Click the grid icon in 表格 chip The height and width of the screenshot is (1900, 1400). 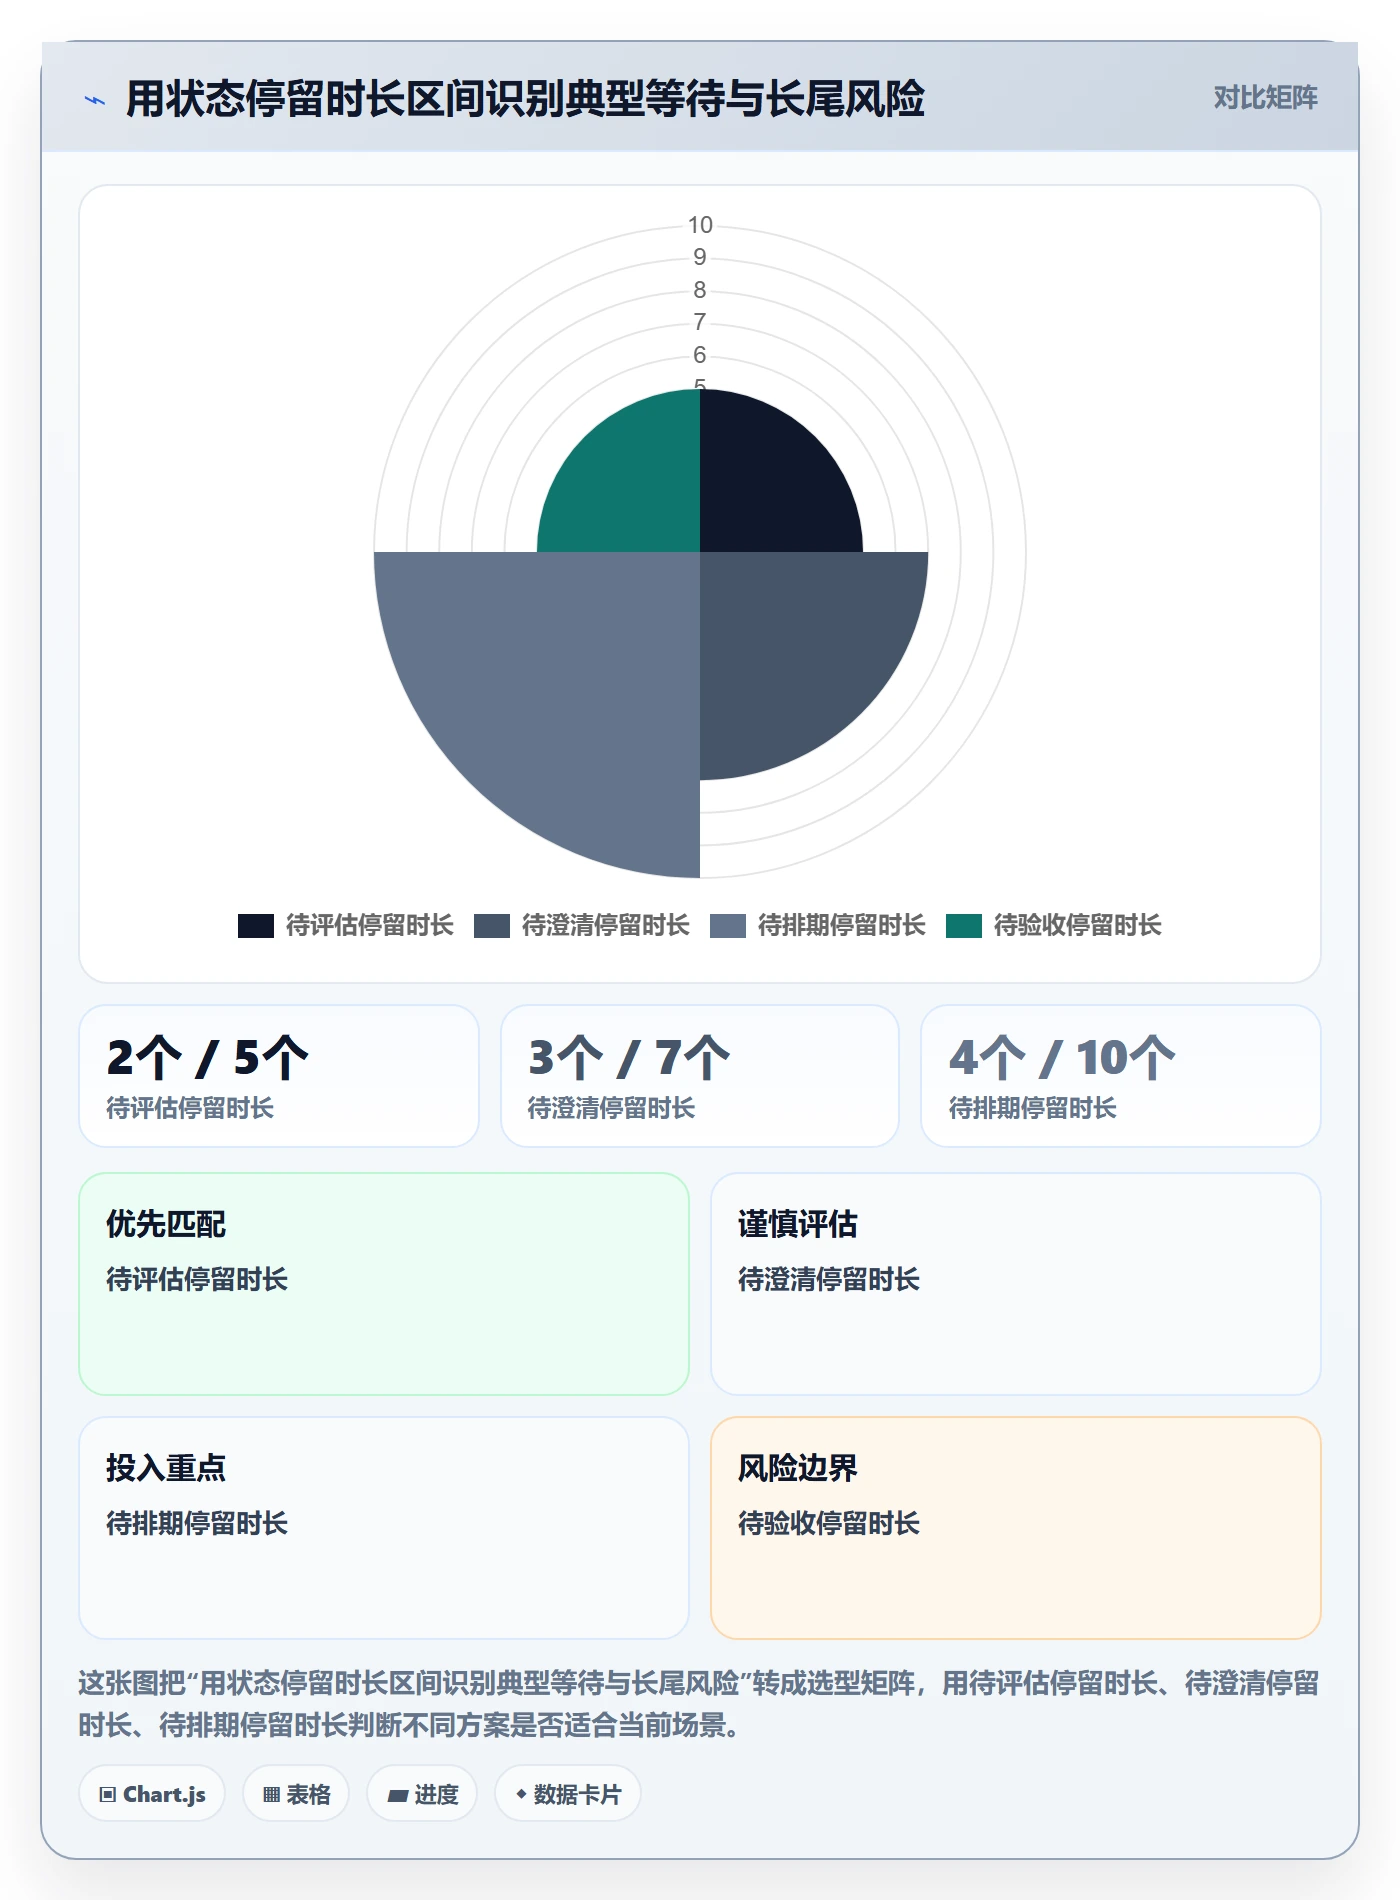click(271, 1795)
